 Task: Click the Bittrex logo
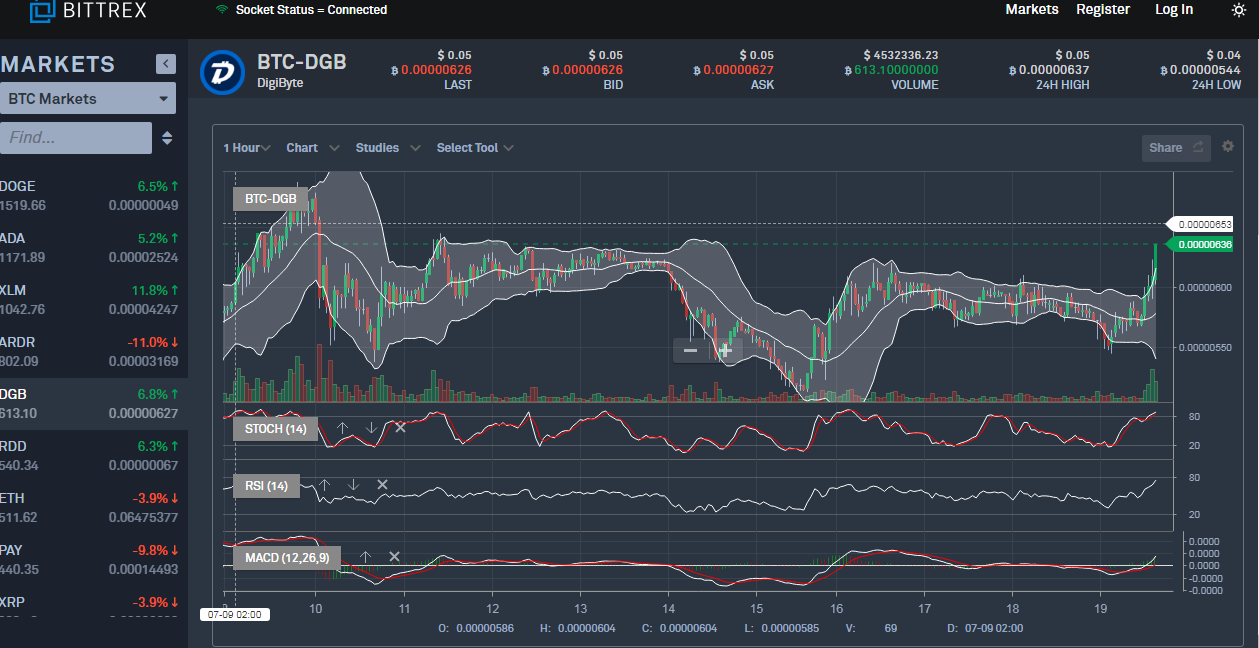pyautogui.click(x=88, y=10)
